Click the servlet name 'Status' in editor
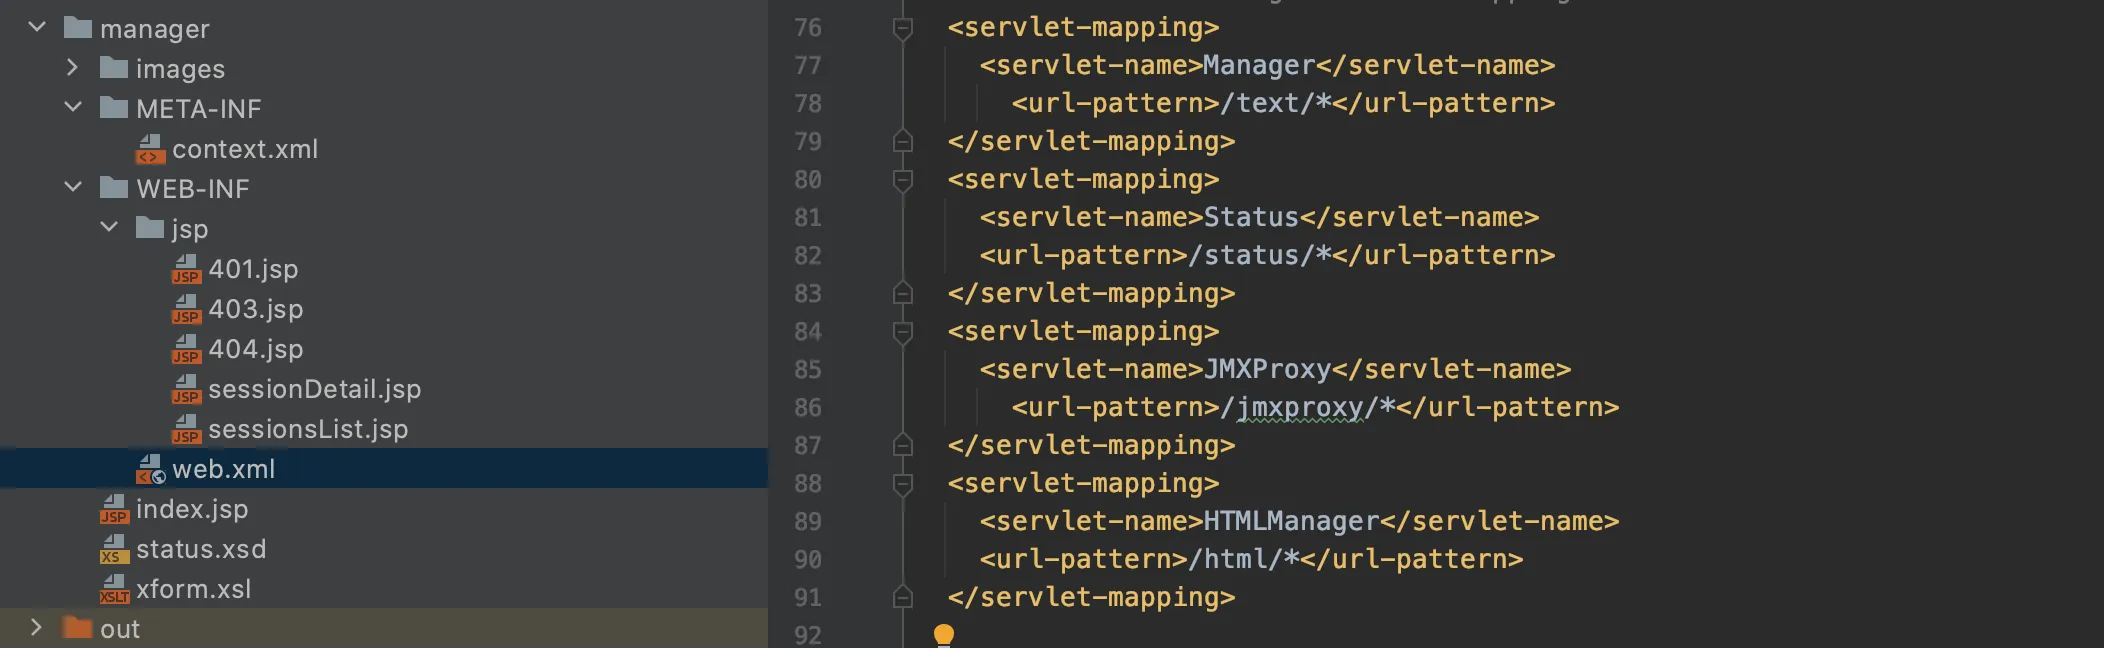 coord(1251,217)
